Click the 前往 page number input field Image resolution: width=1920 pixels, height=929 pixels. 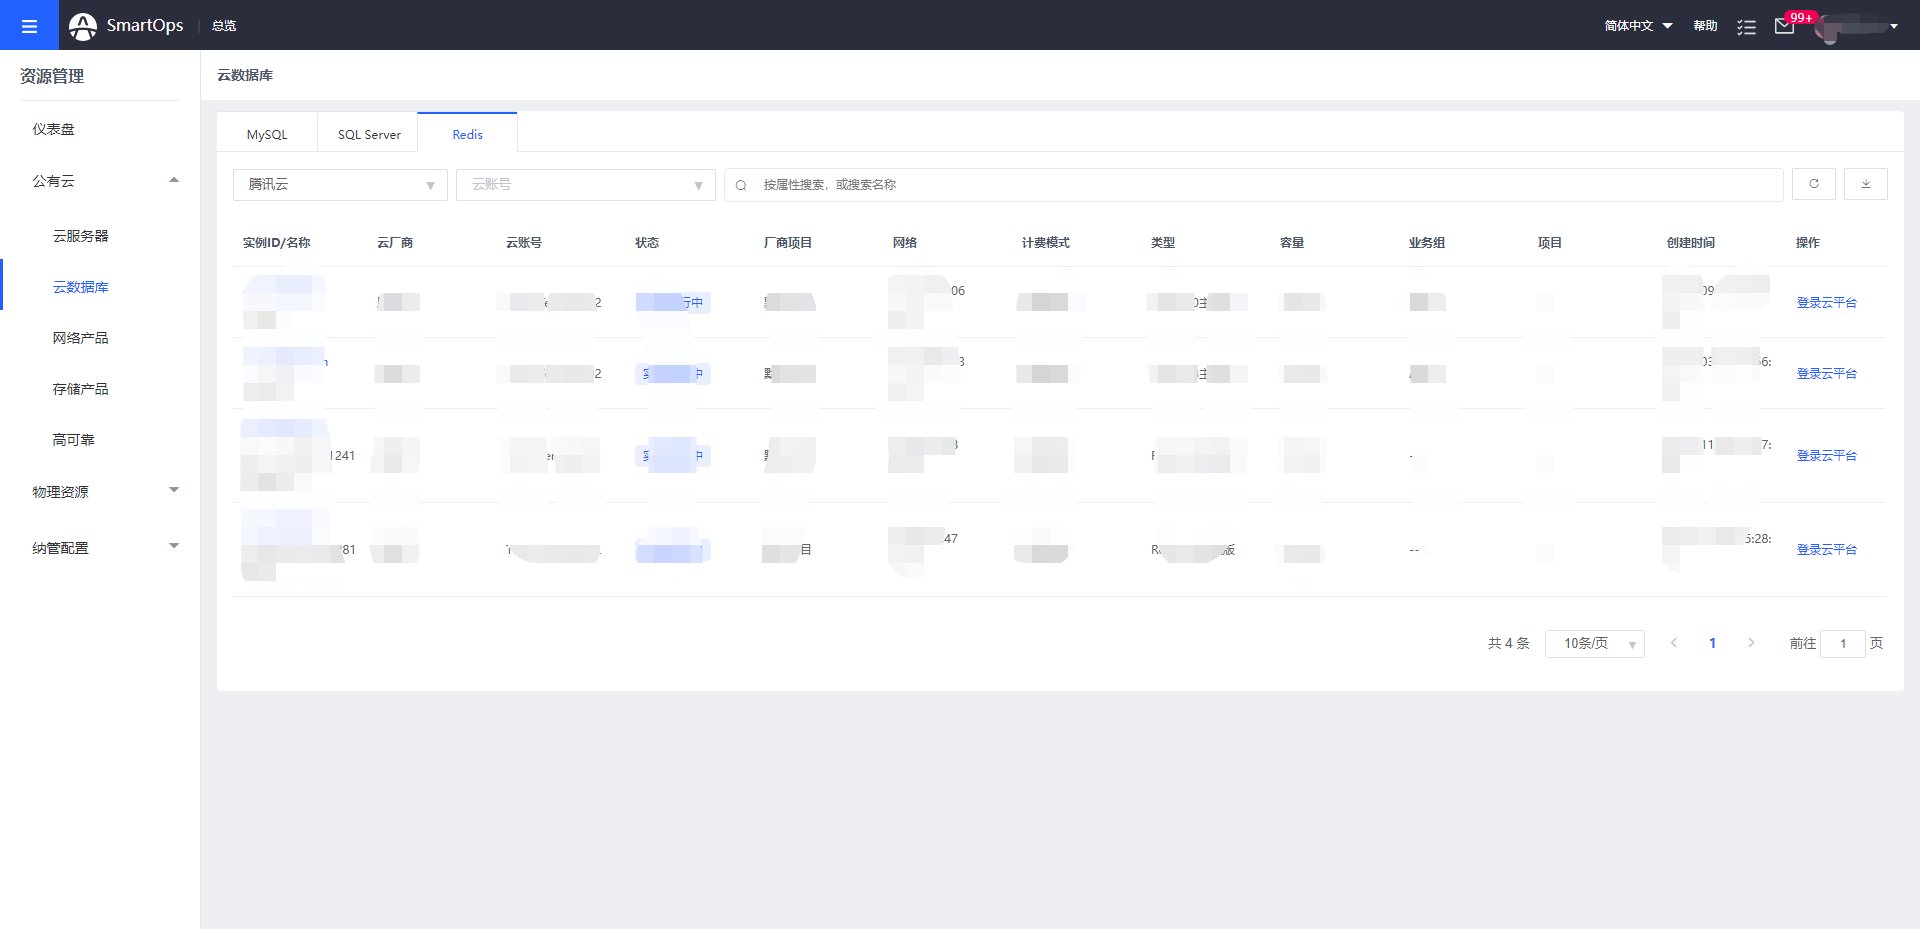pos(1842,644)
